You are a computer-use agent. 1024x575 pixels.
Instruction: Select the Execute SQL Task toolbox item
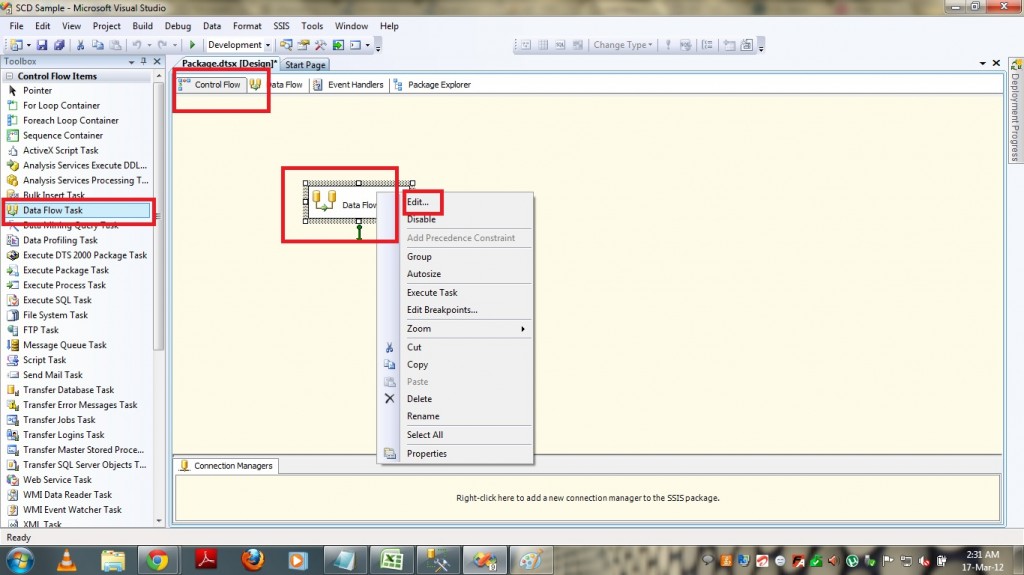[x=57, y=300]
